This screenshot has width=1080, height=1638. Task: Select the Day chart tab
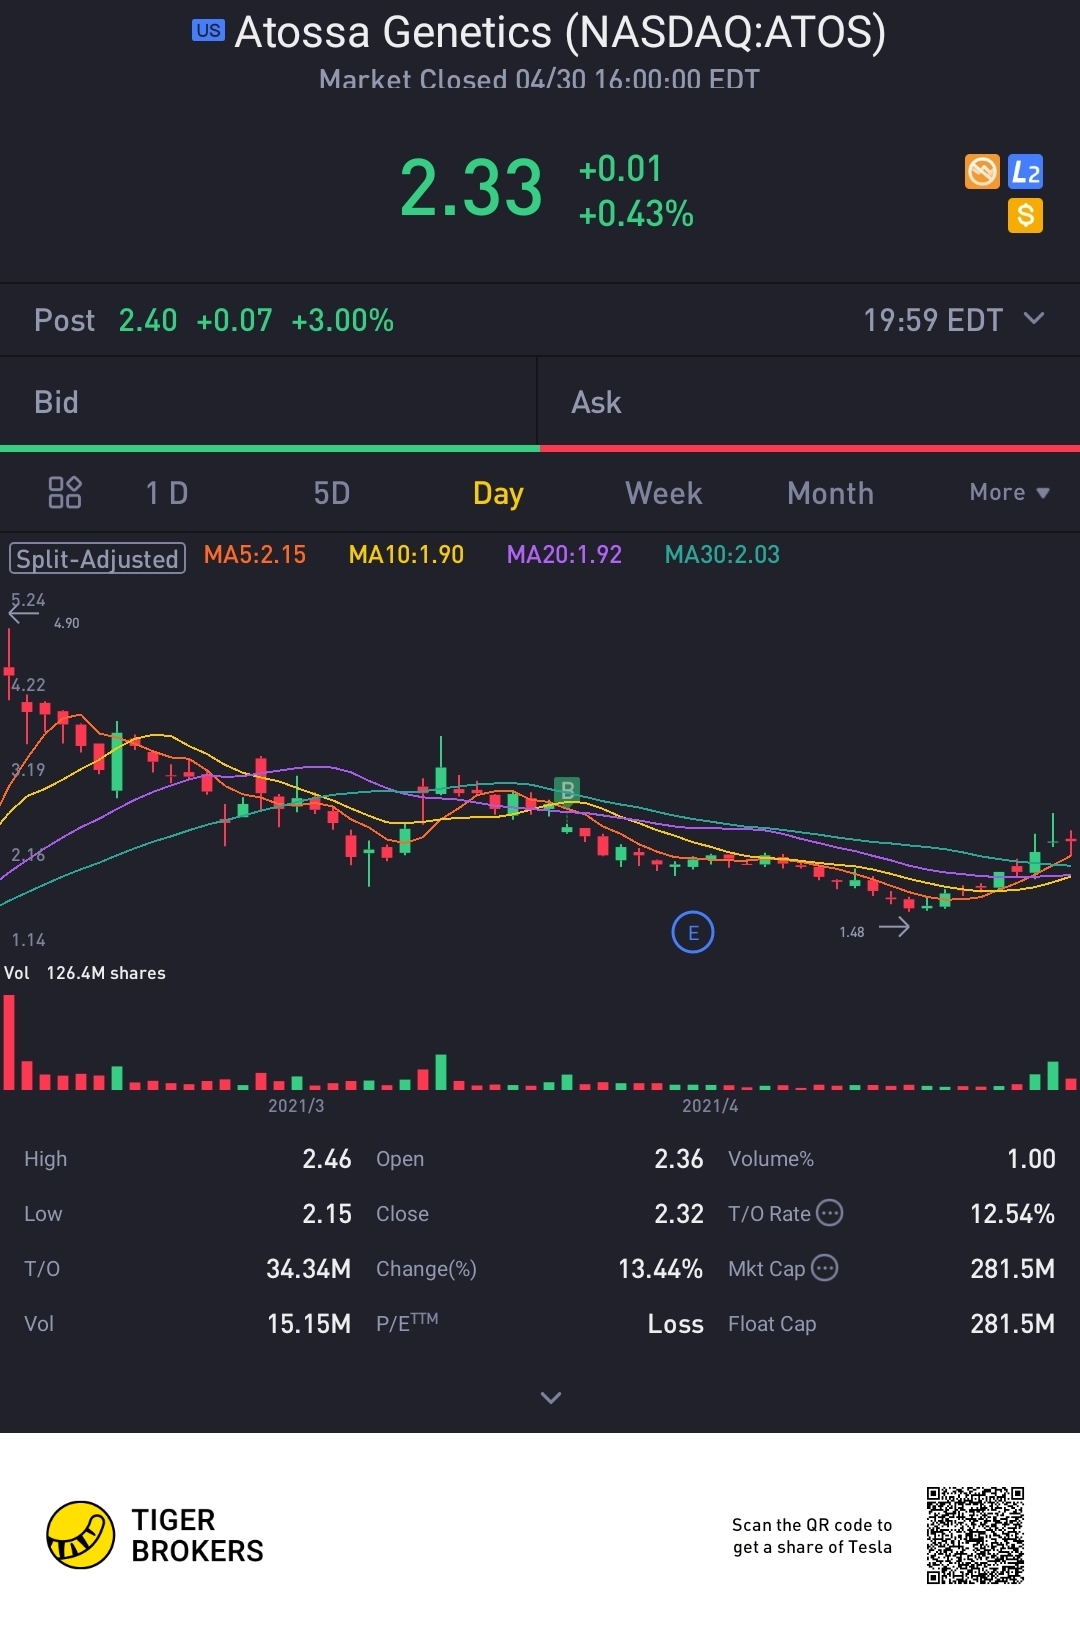[498, 493]
